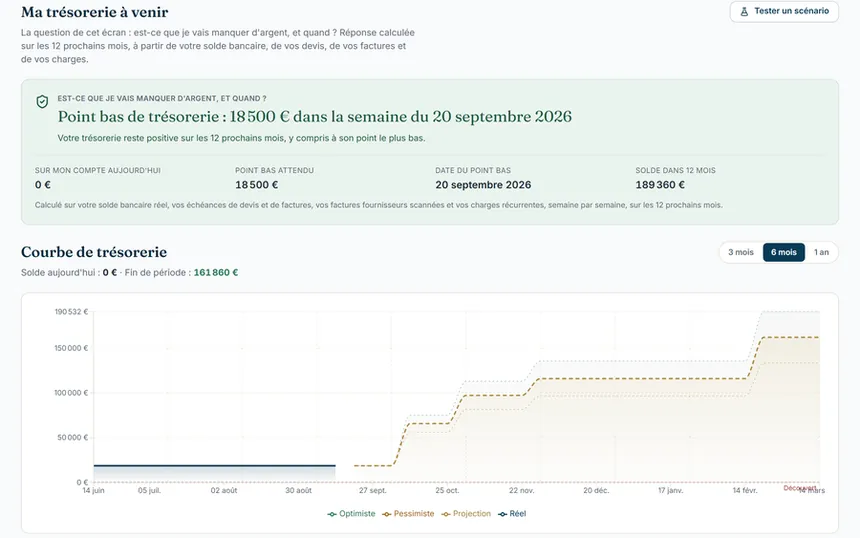This screenshot has width=860, height=538.
Task: Click the Optimiste legend marker icon
Action: tap(332, 514)
